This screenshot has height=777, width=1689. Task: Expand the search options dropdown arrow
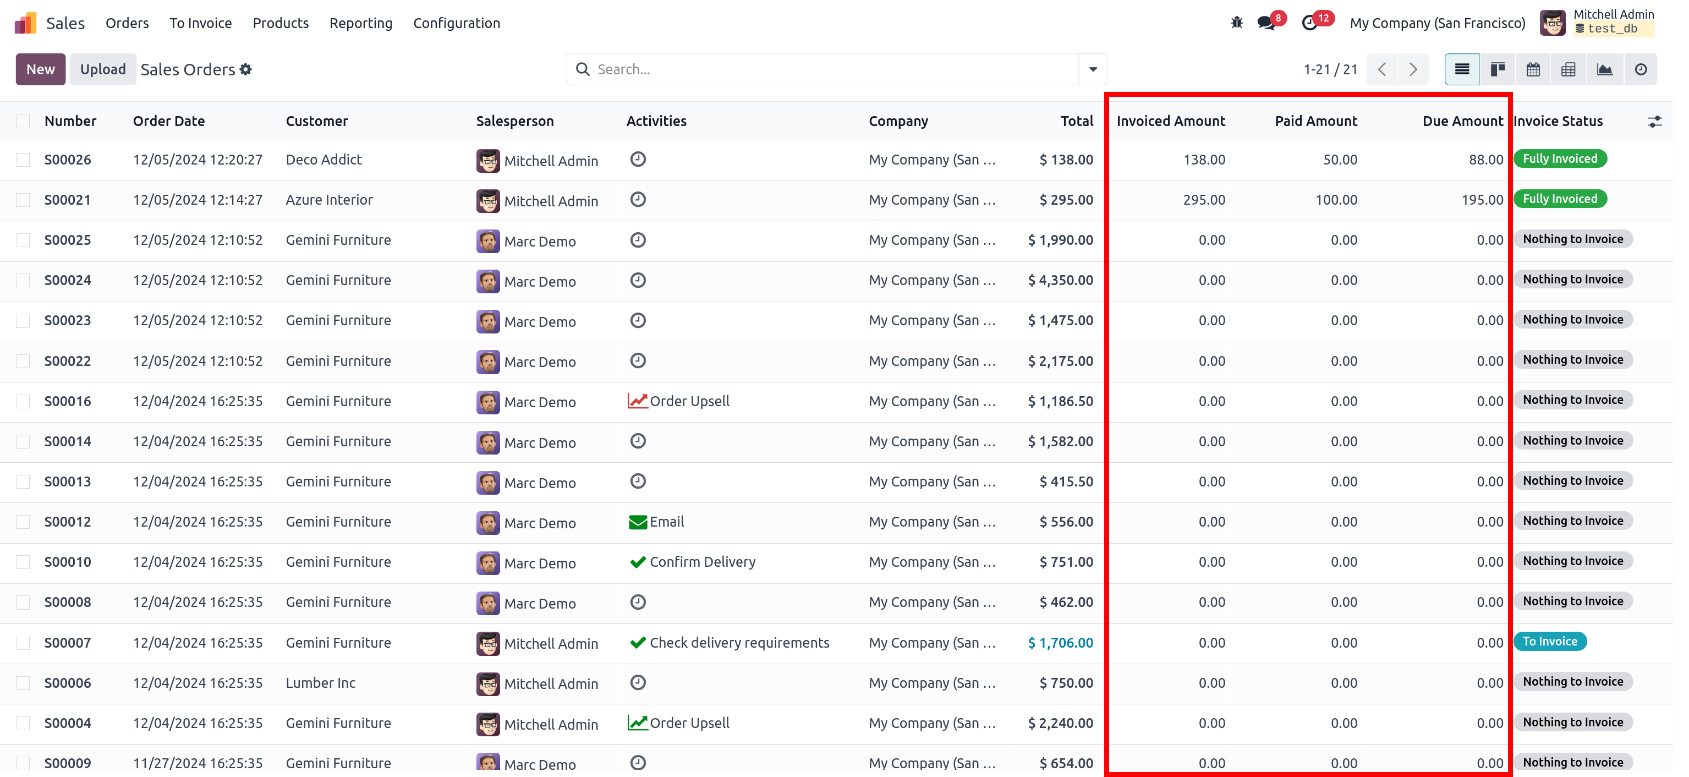pyautogui.click(x=1093, y=69)
